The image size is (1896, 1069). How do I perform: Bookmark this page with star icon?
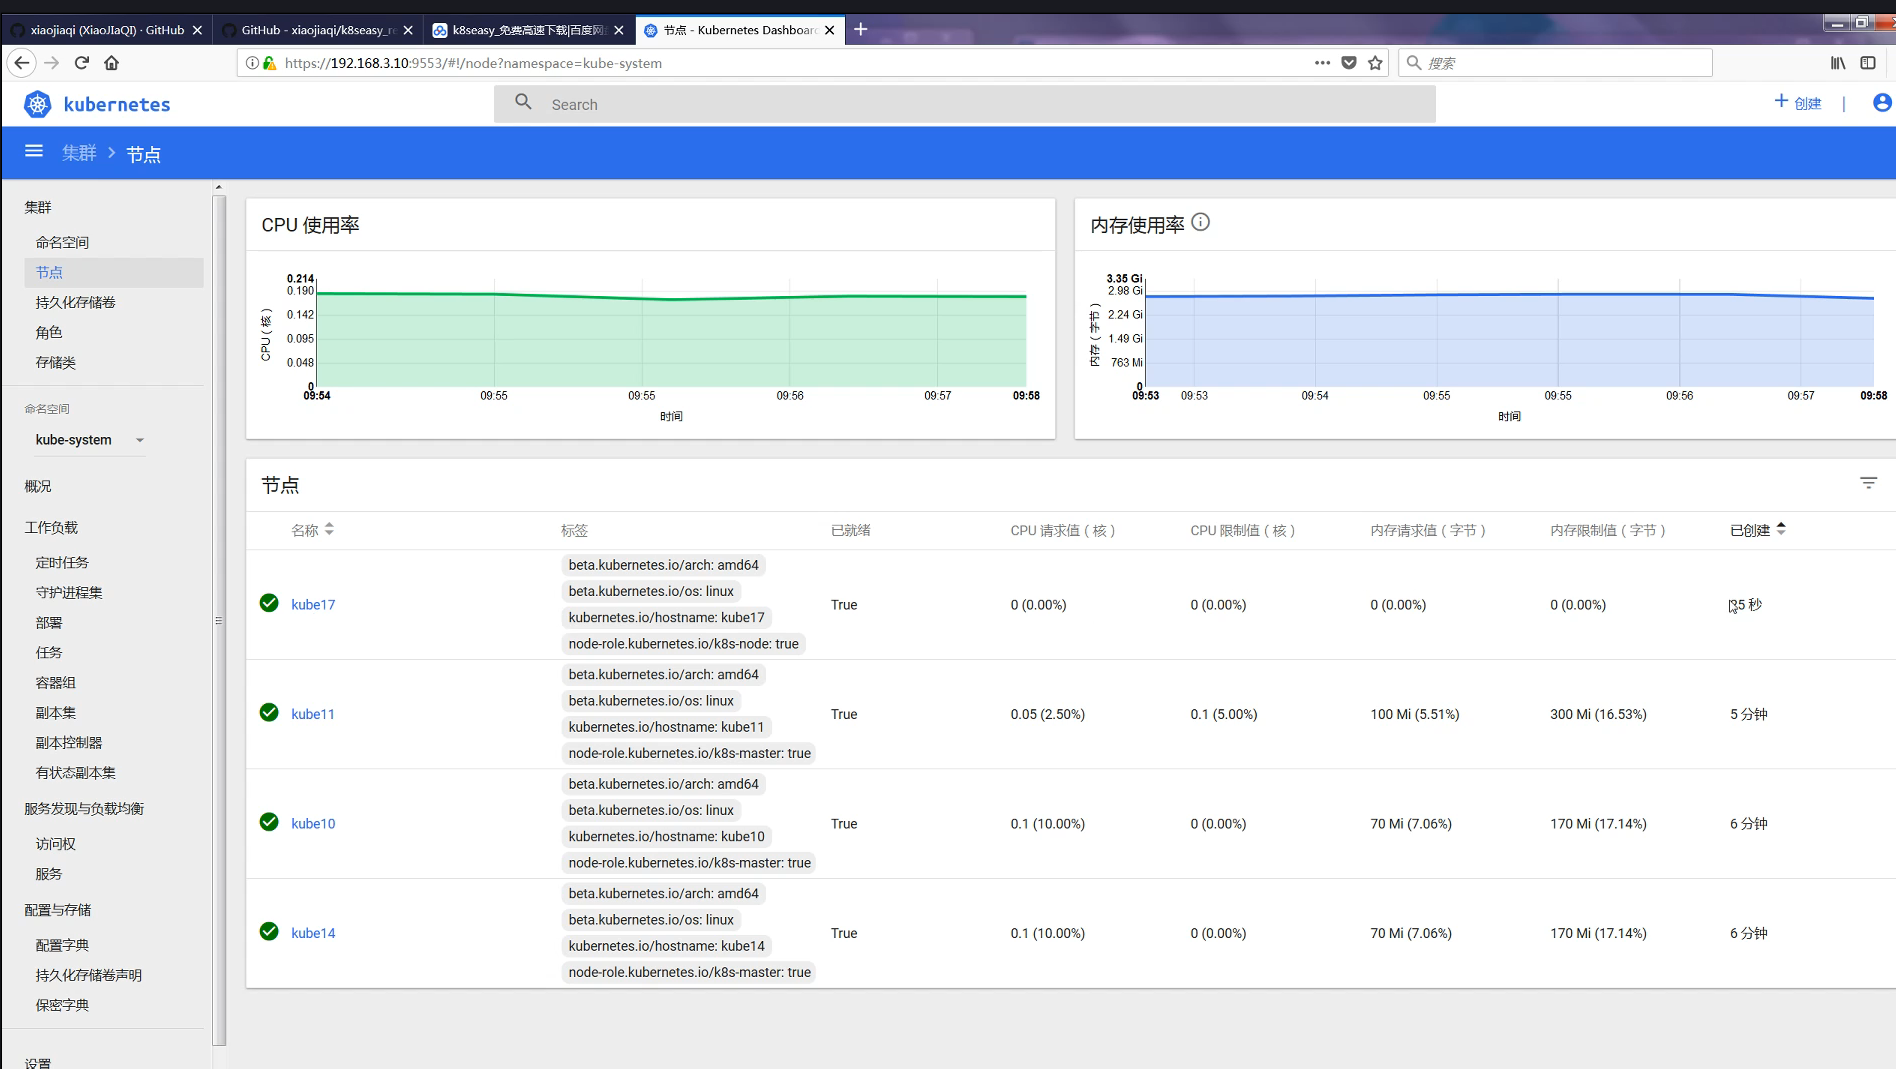pos(1375,62)
